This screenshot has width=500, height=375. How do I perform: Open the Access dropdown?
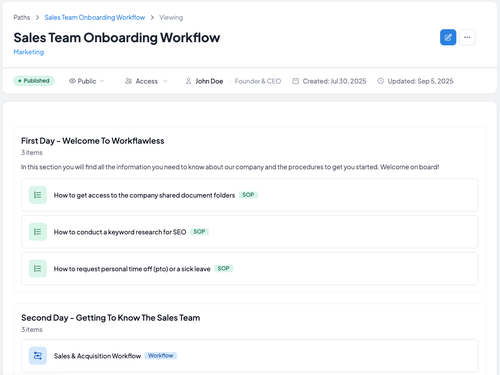click(x=146, y=81)
